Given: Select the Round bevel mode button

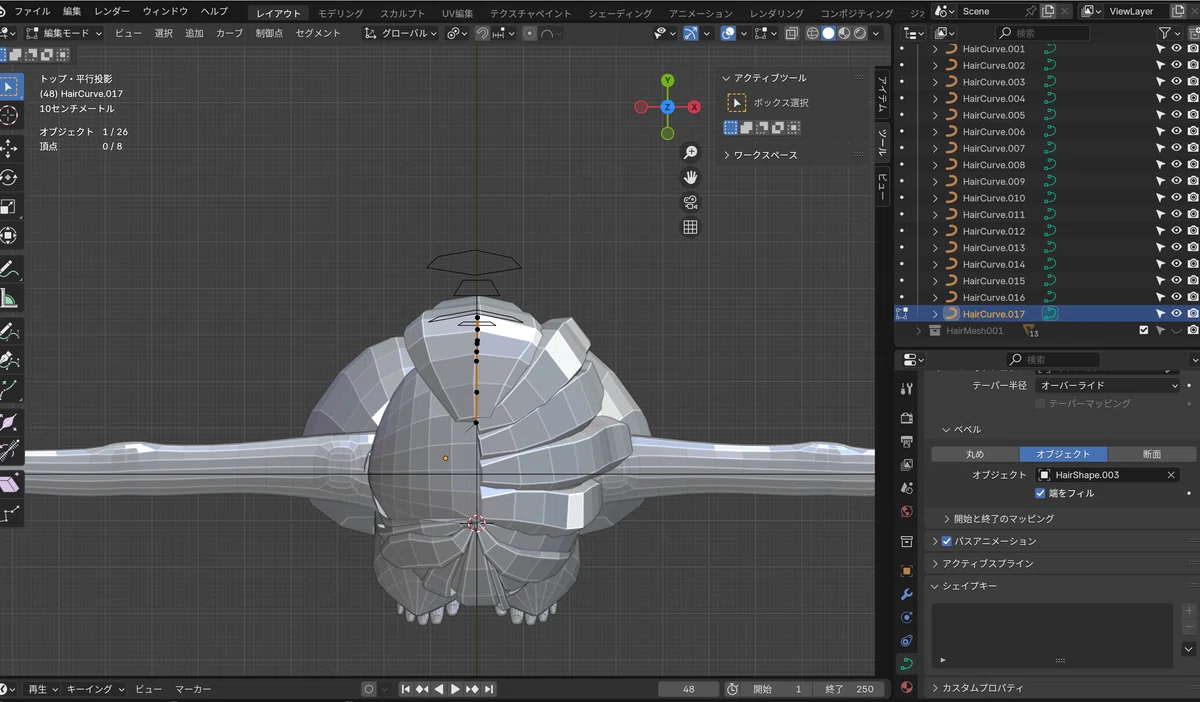Looking at the screenshot, I should pyautogui.click(x=975, y=454).
